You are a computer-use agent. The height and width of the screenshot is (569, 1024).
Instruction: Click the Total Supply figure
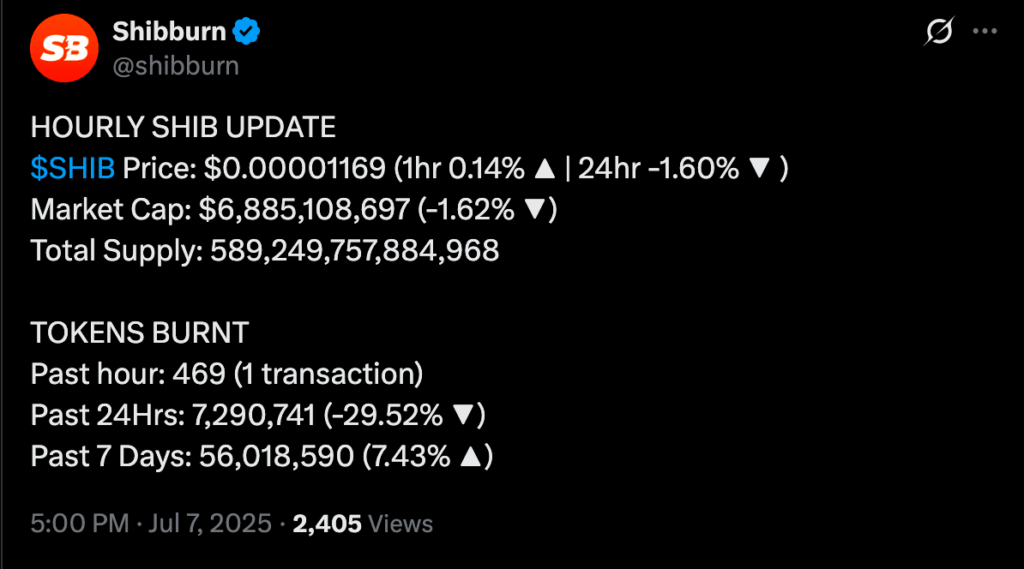pos(355,251)
